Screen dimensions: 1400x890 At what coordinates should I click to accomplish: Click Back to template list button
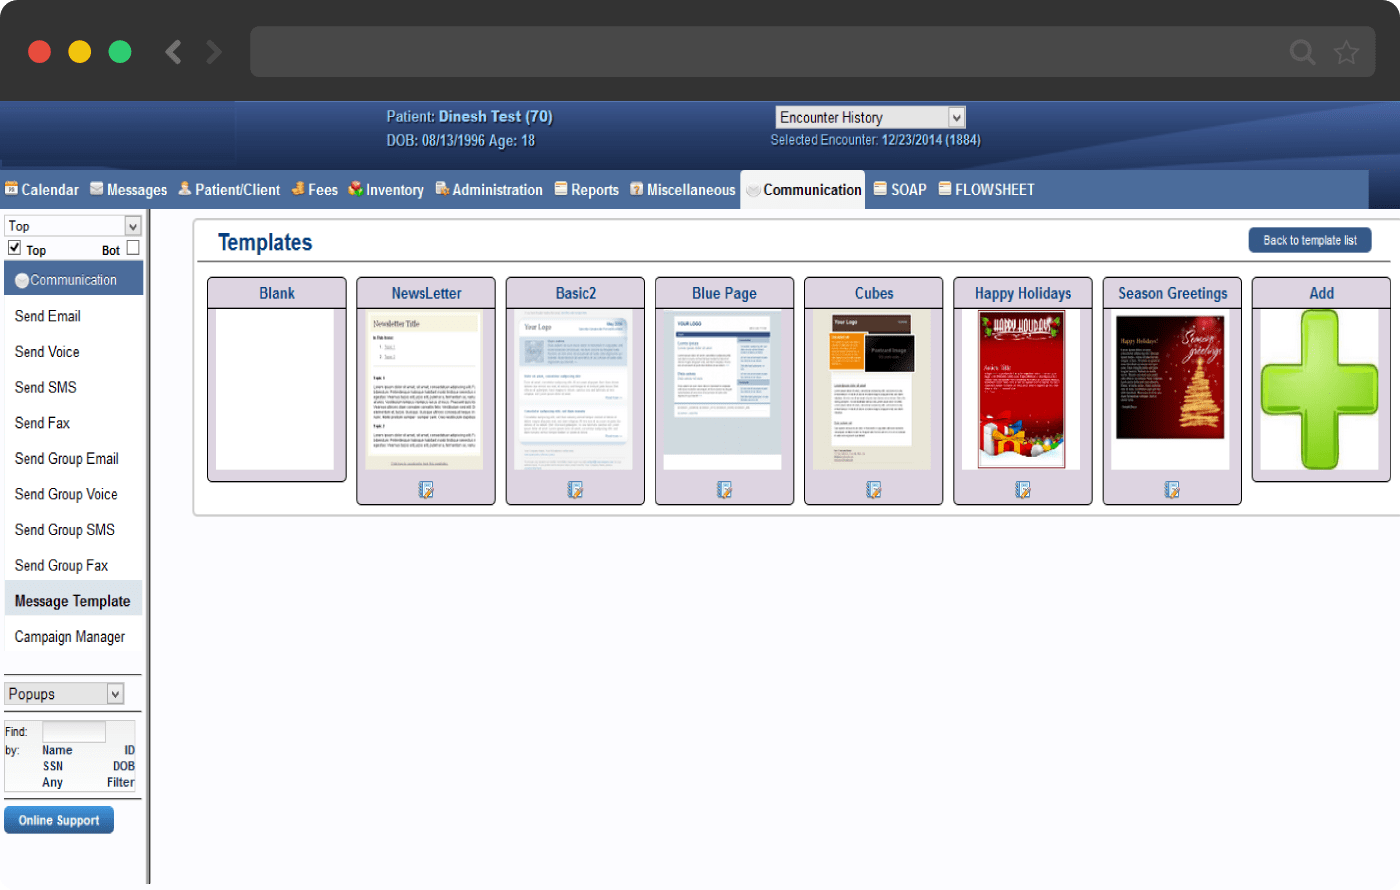tap(1310, 240)
